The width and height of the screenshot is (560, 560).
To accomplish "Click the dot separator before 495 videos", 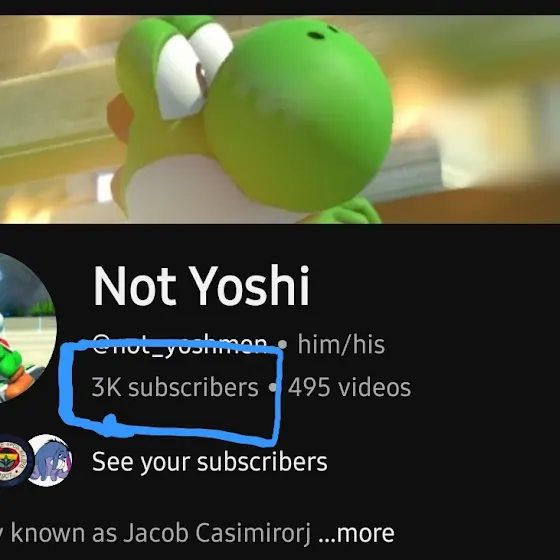I will (x=273, y=387).
